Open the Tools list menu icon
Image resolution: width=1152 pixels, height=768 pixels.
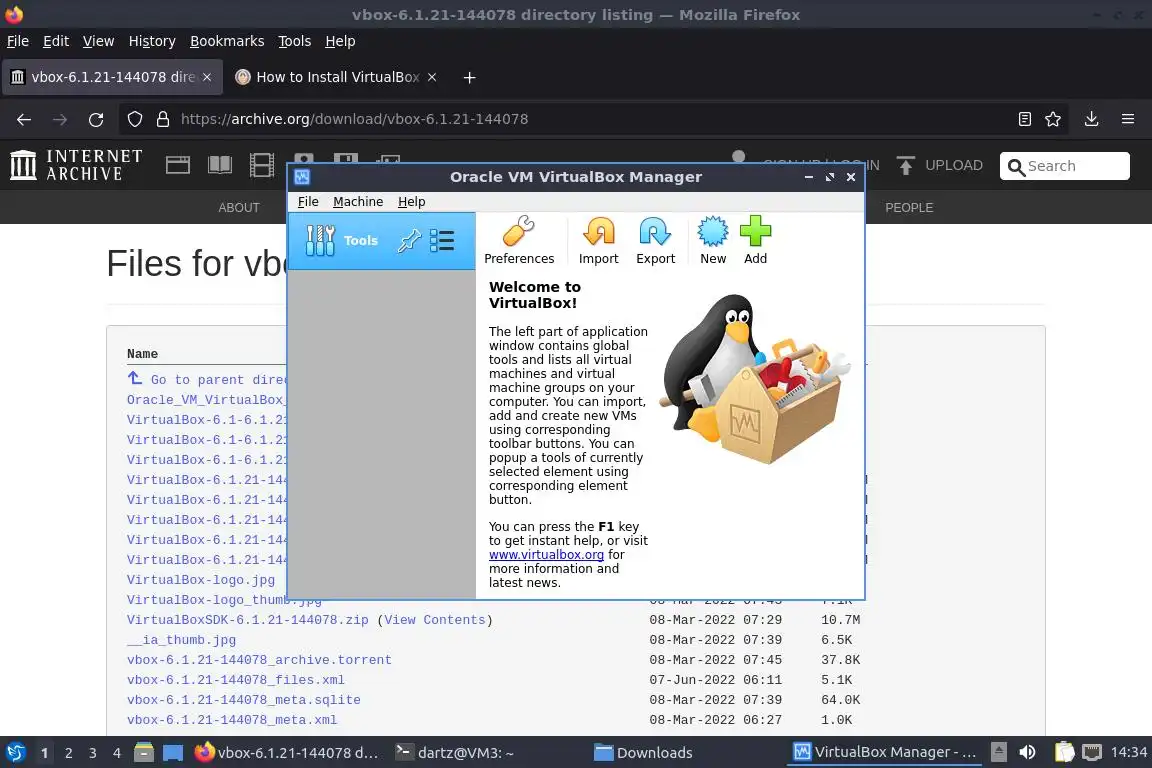pos(442,240)
